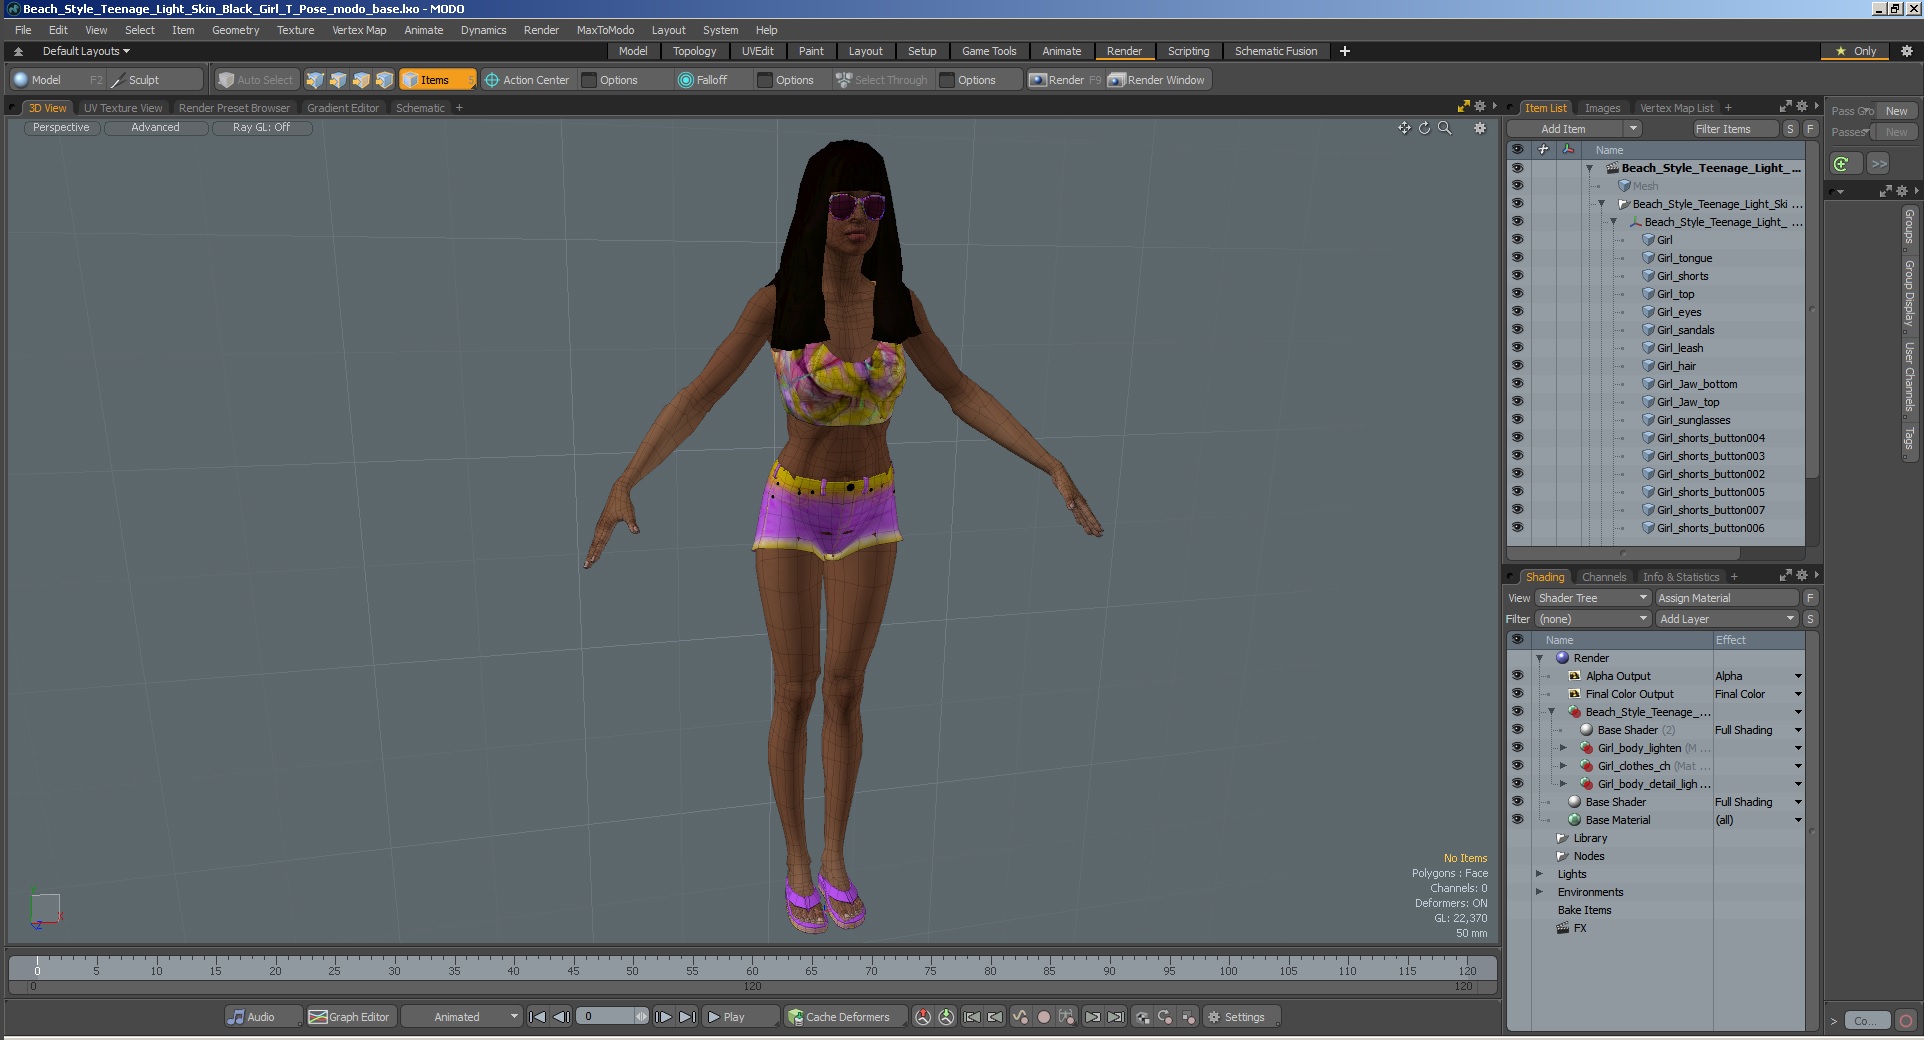Viewport: 1924px width, 1040px height.
Task: Open the Add Item dropdown
Action: pyautogui.click(x=1574, y=129)
